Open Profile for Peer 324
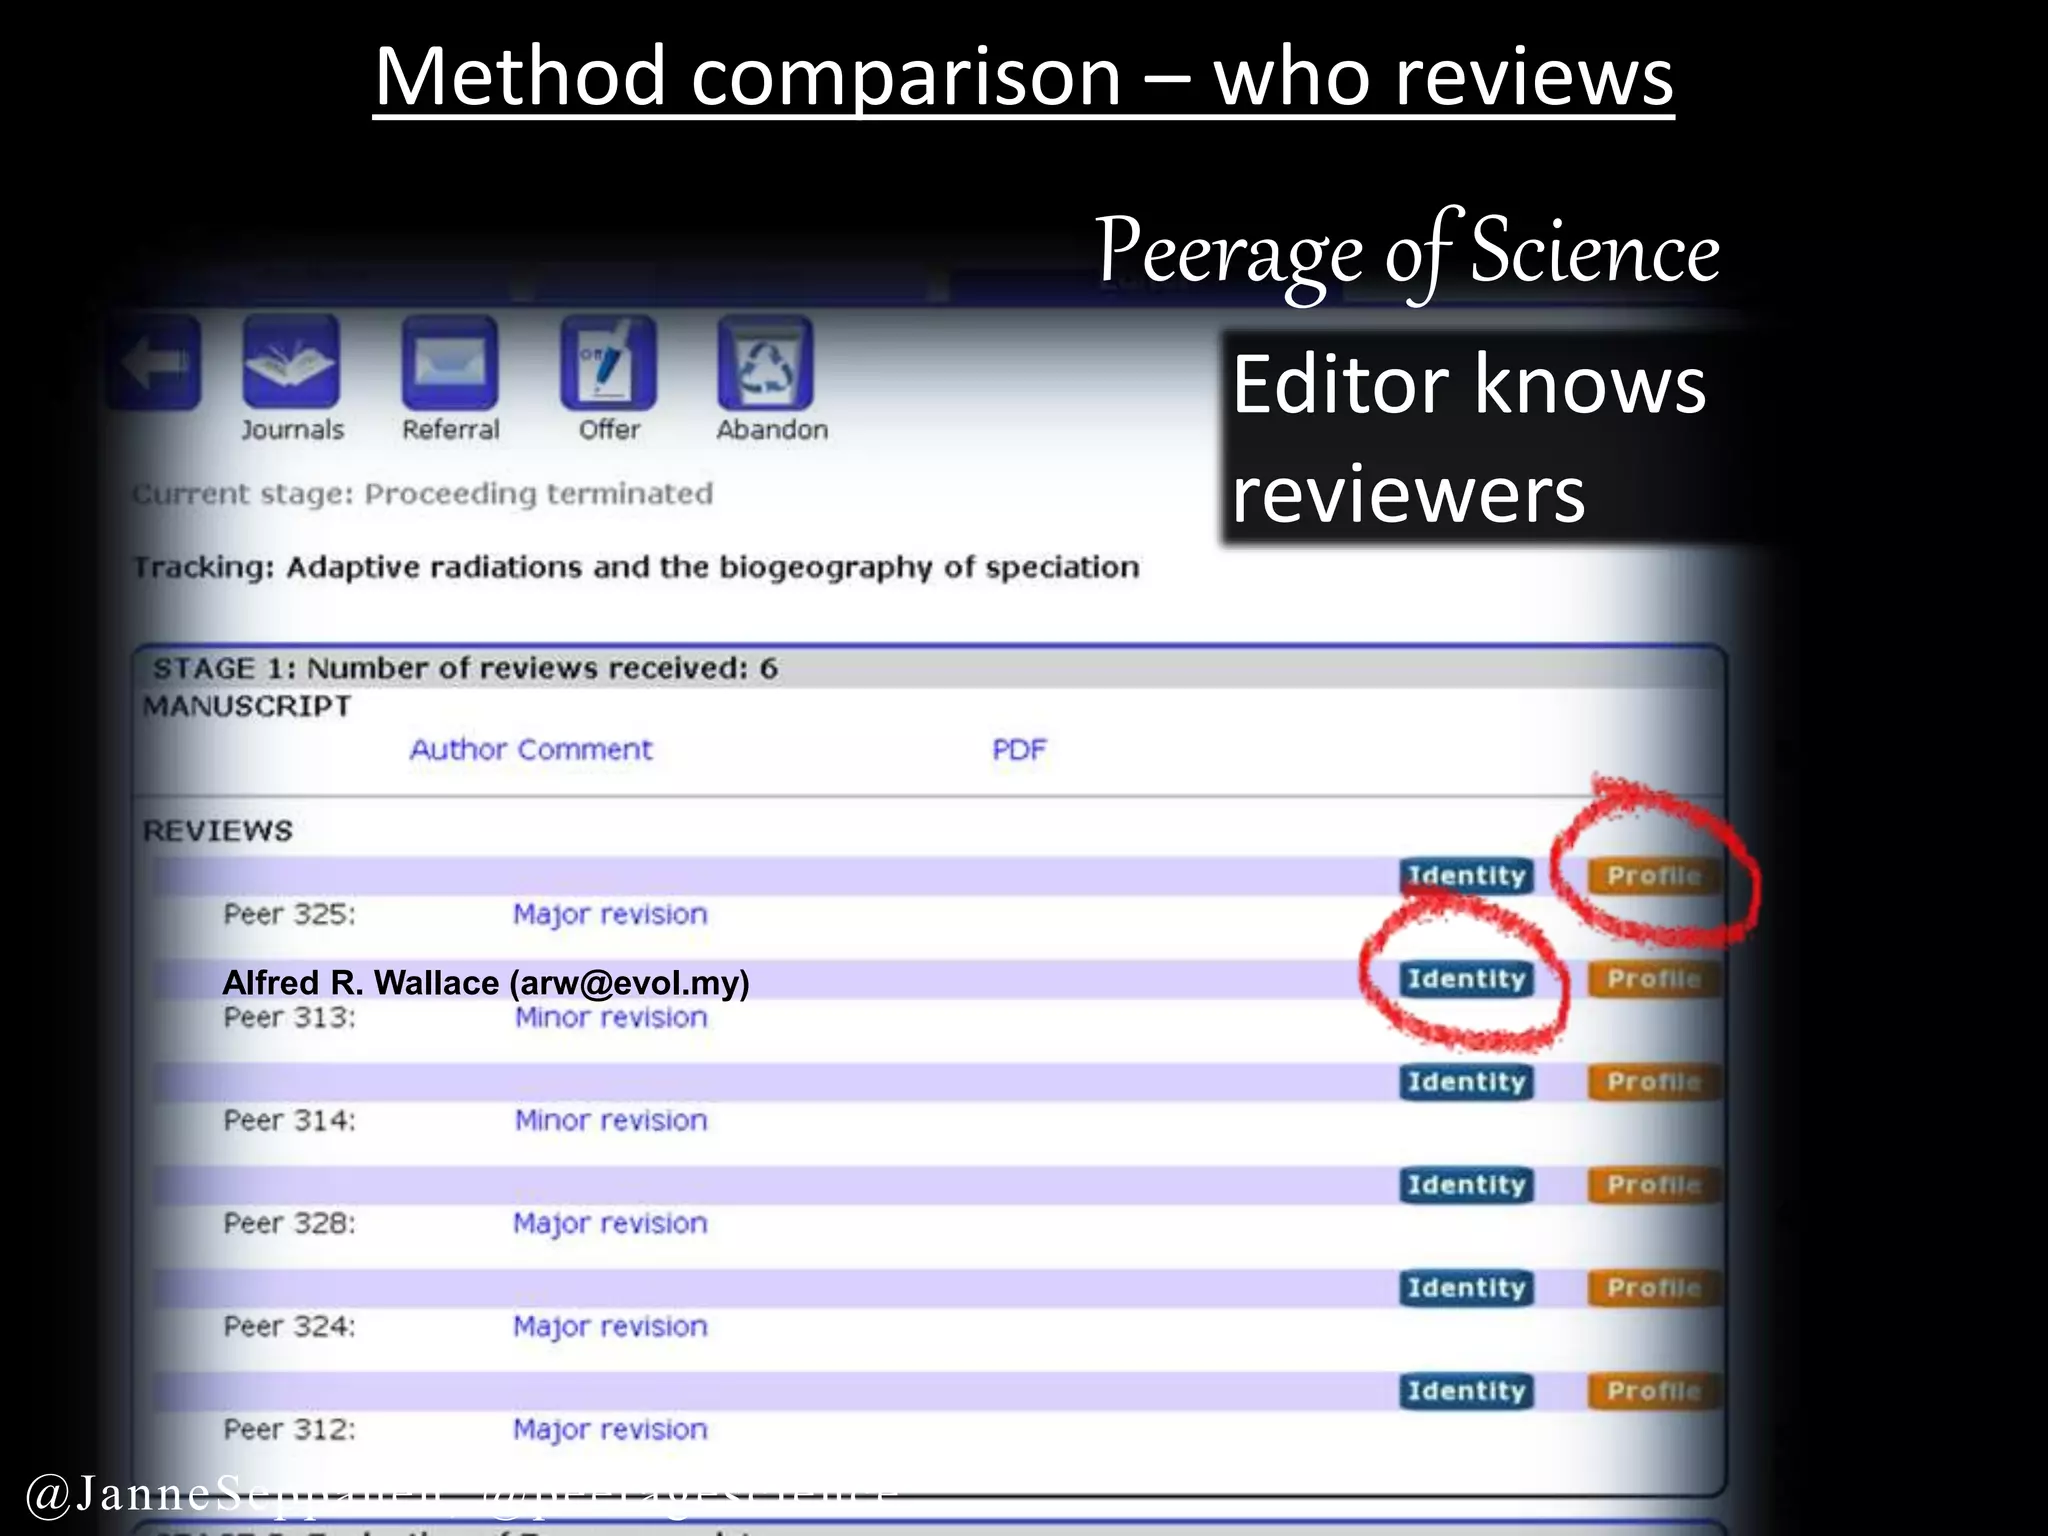Viewport: 2048px width, 1536px height. pyautogui.click(x=1654, y=1287)
